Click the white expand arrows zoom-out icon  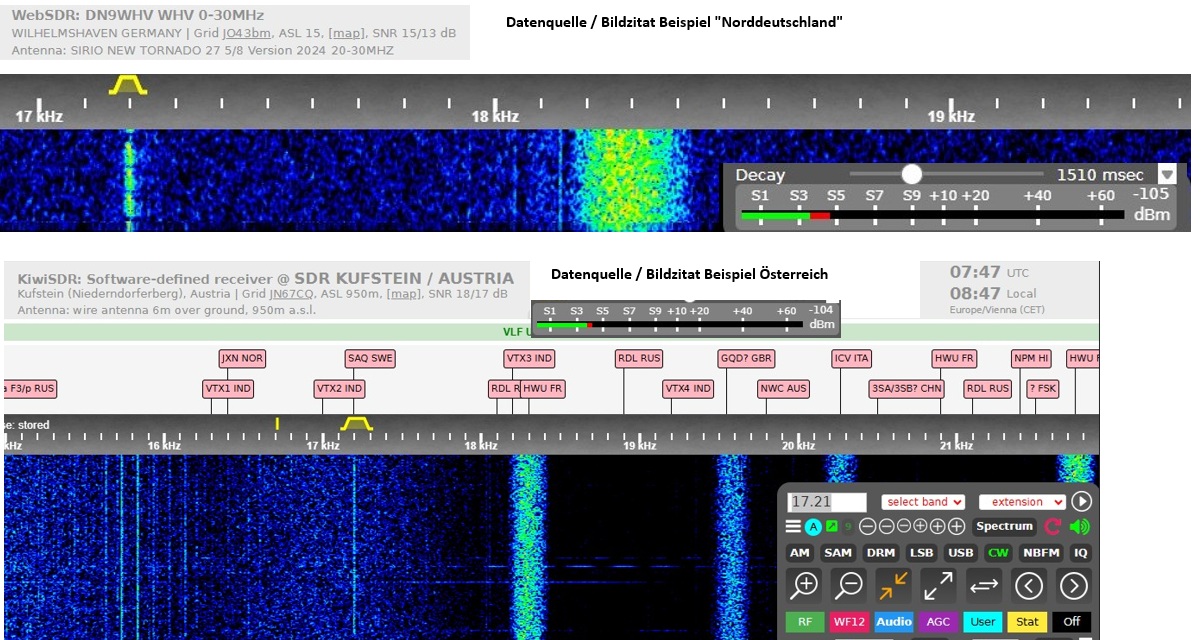(938, 585)
